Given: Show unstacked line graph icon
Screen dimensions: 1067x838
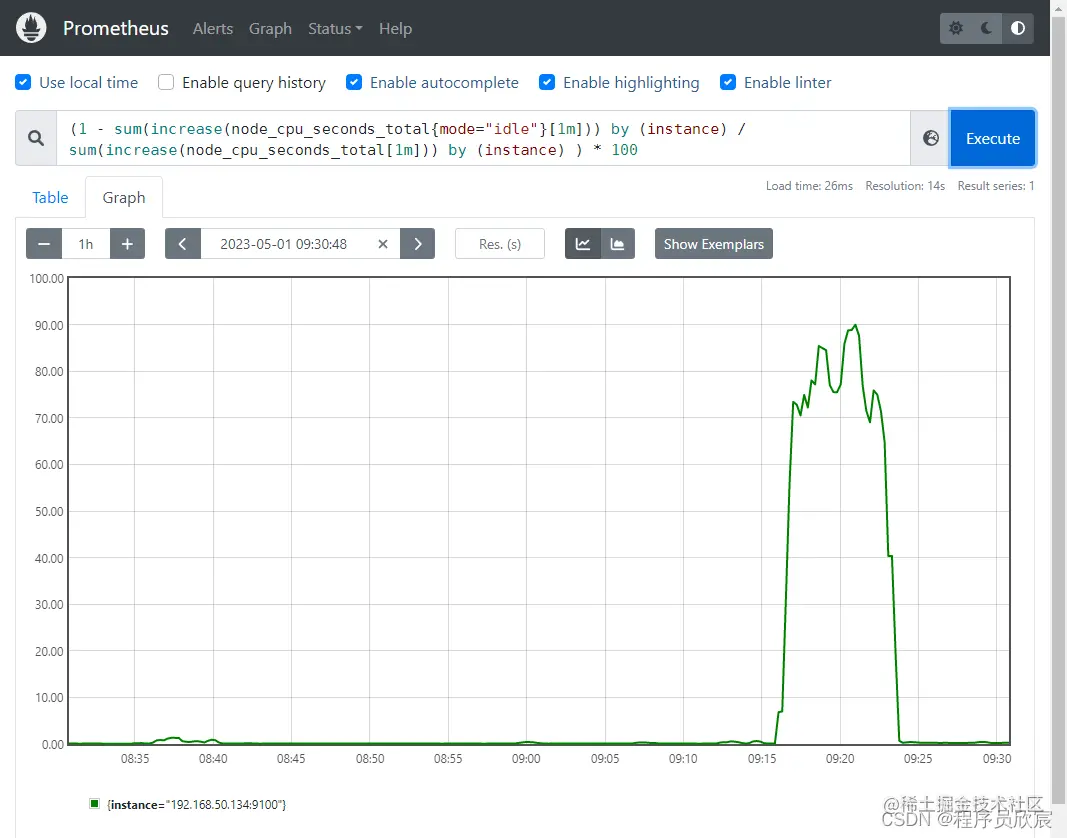Looking at the screenshot, I should point(583,244).
